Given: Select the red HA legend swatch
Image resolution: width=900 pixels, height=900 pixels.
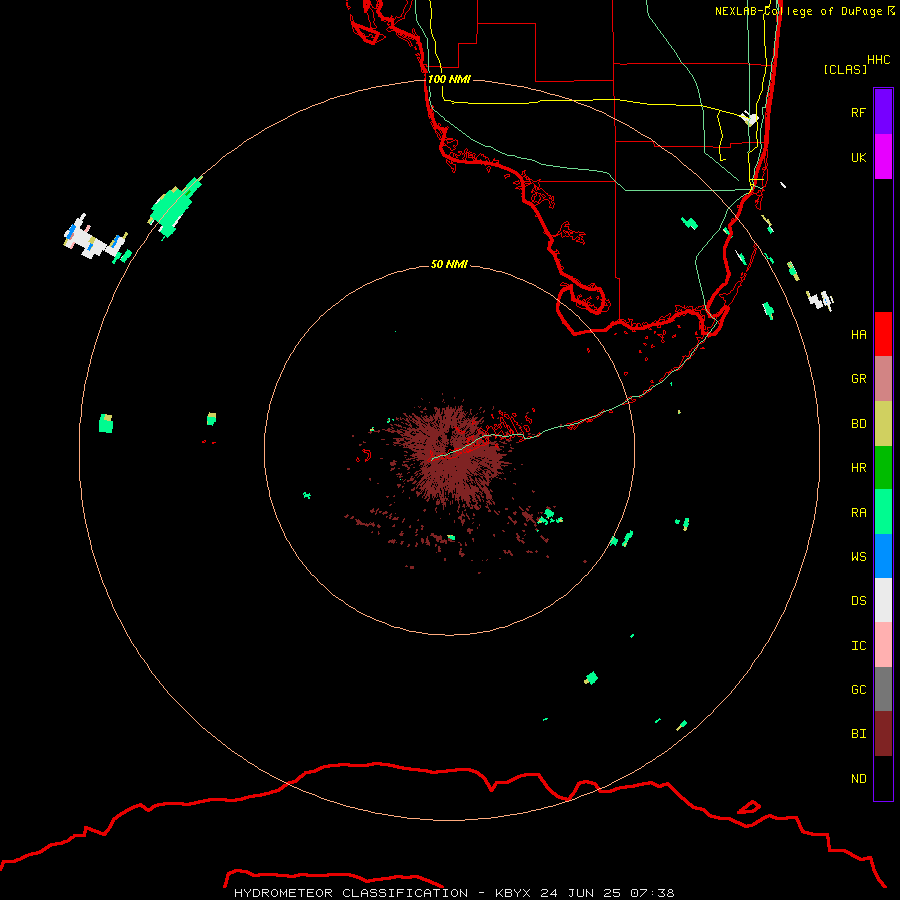Looking at the screenshot, I should [x=883, y=334].
